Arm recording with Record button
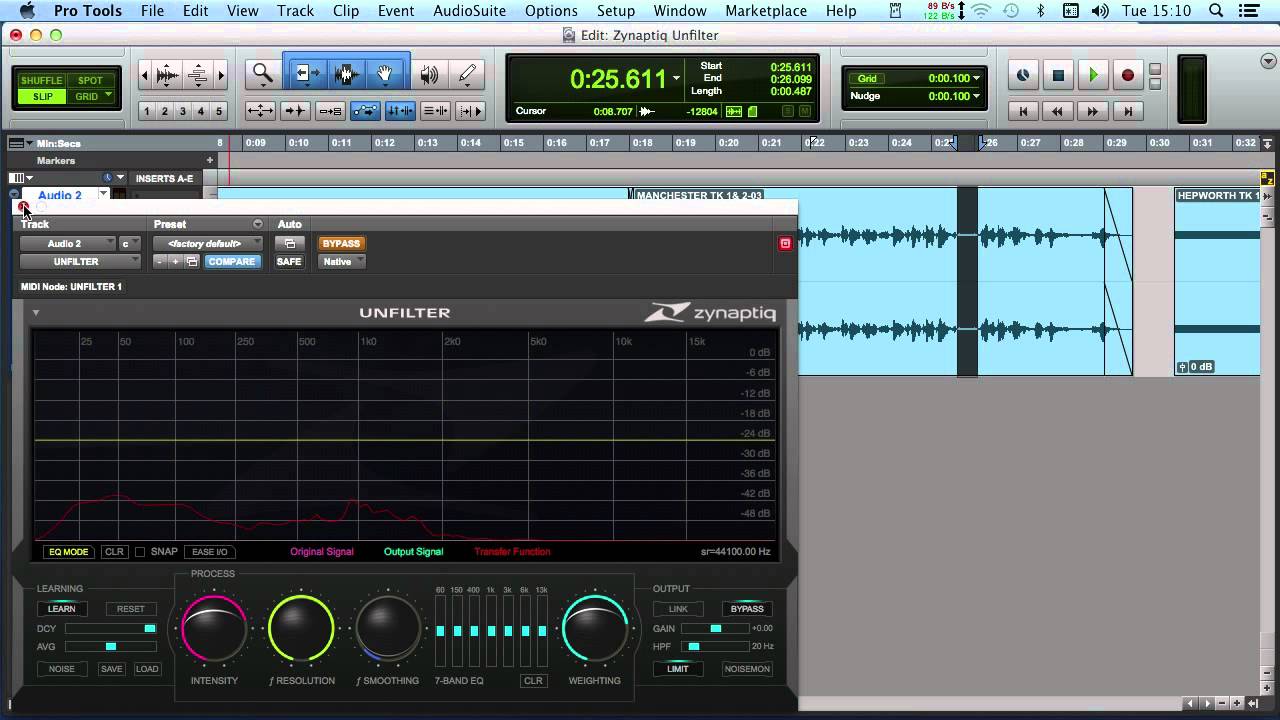This screenshot has height=720, width=1280. (1127, 75)
